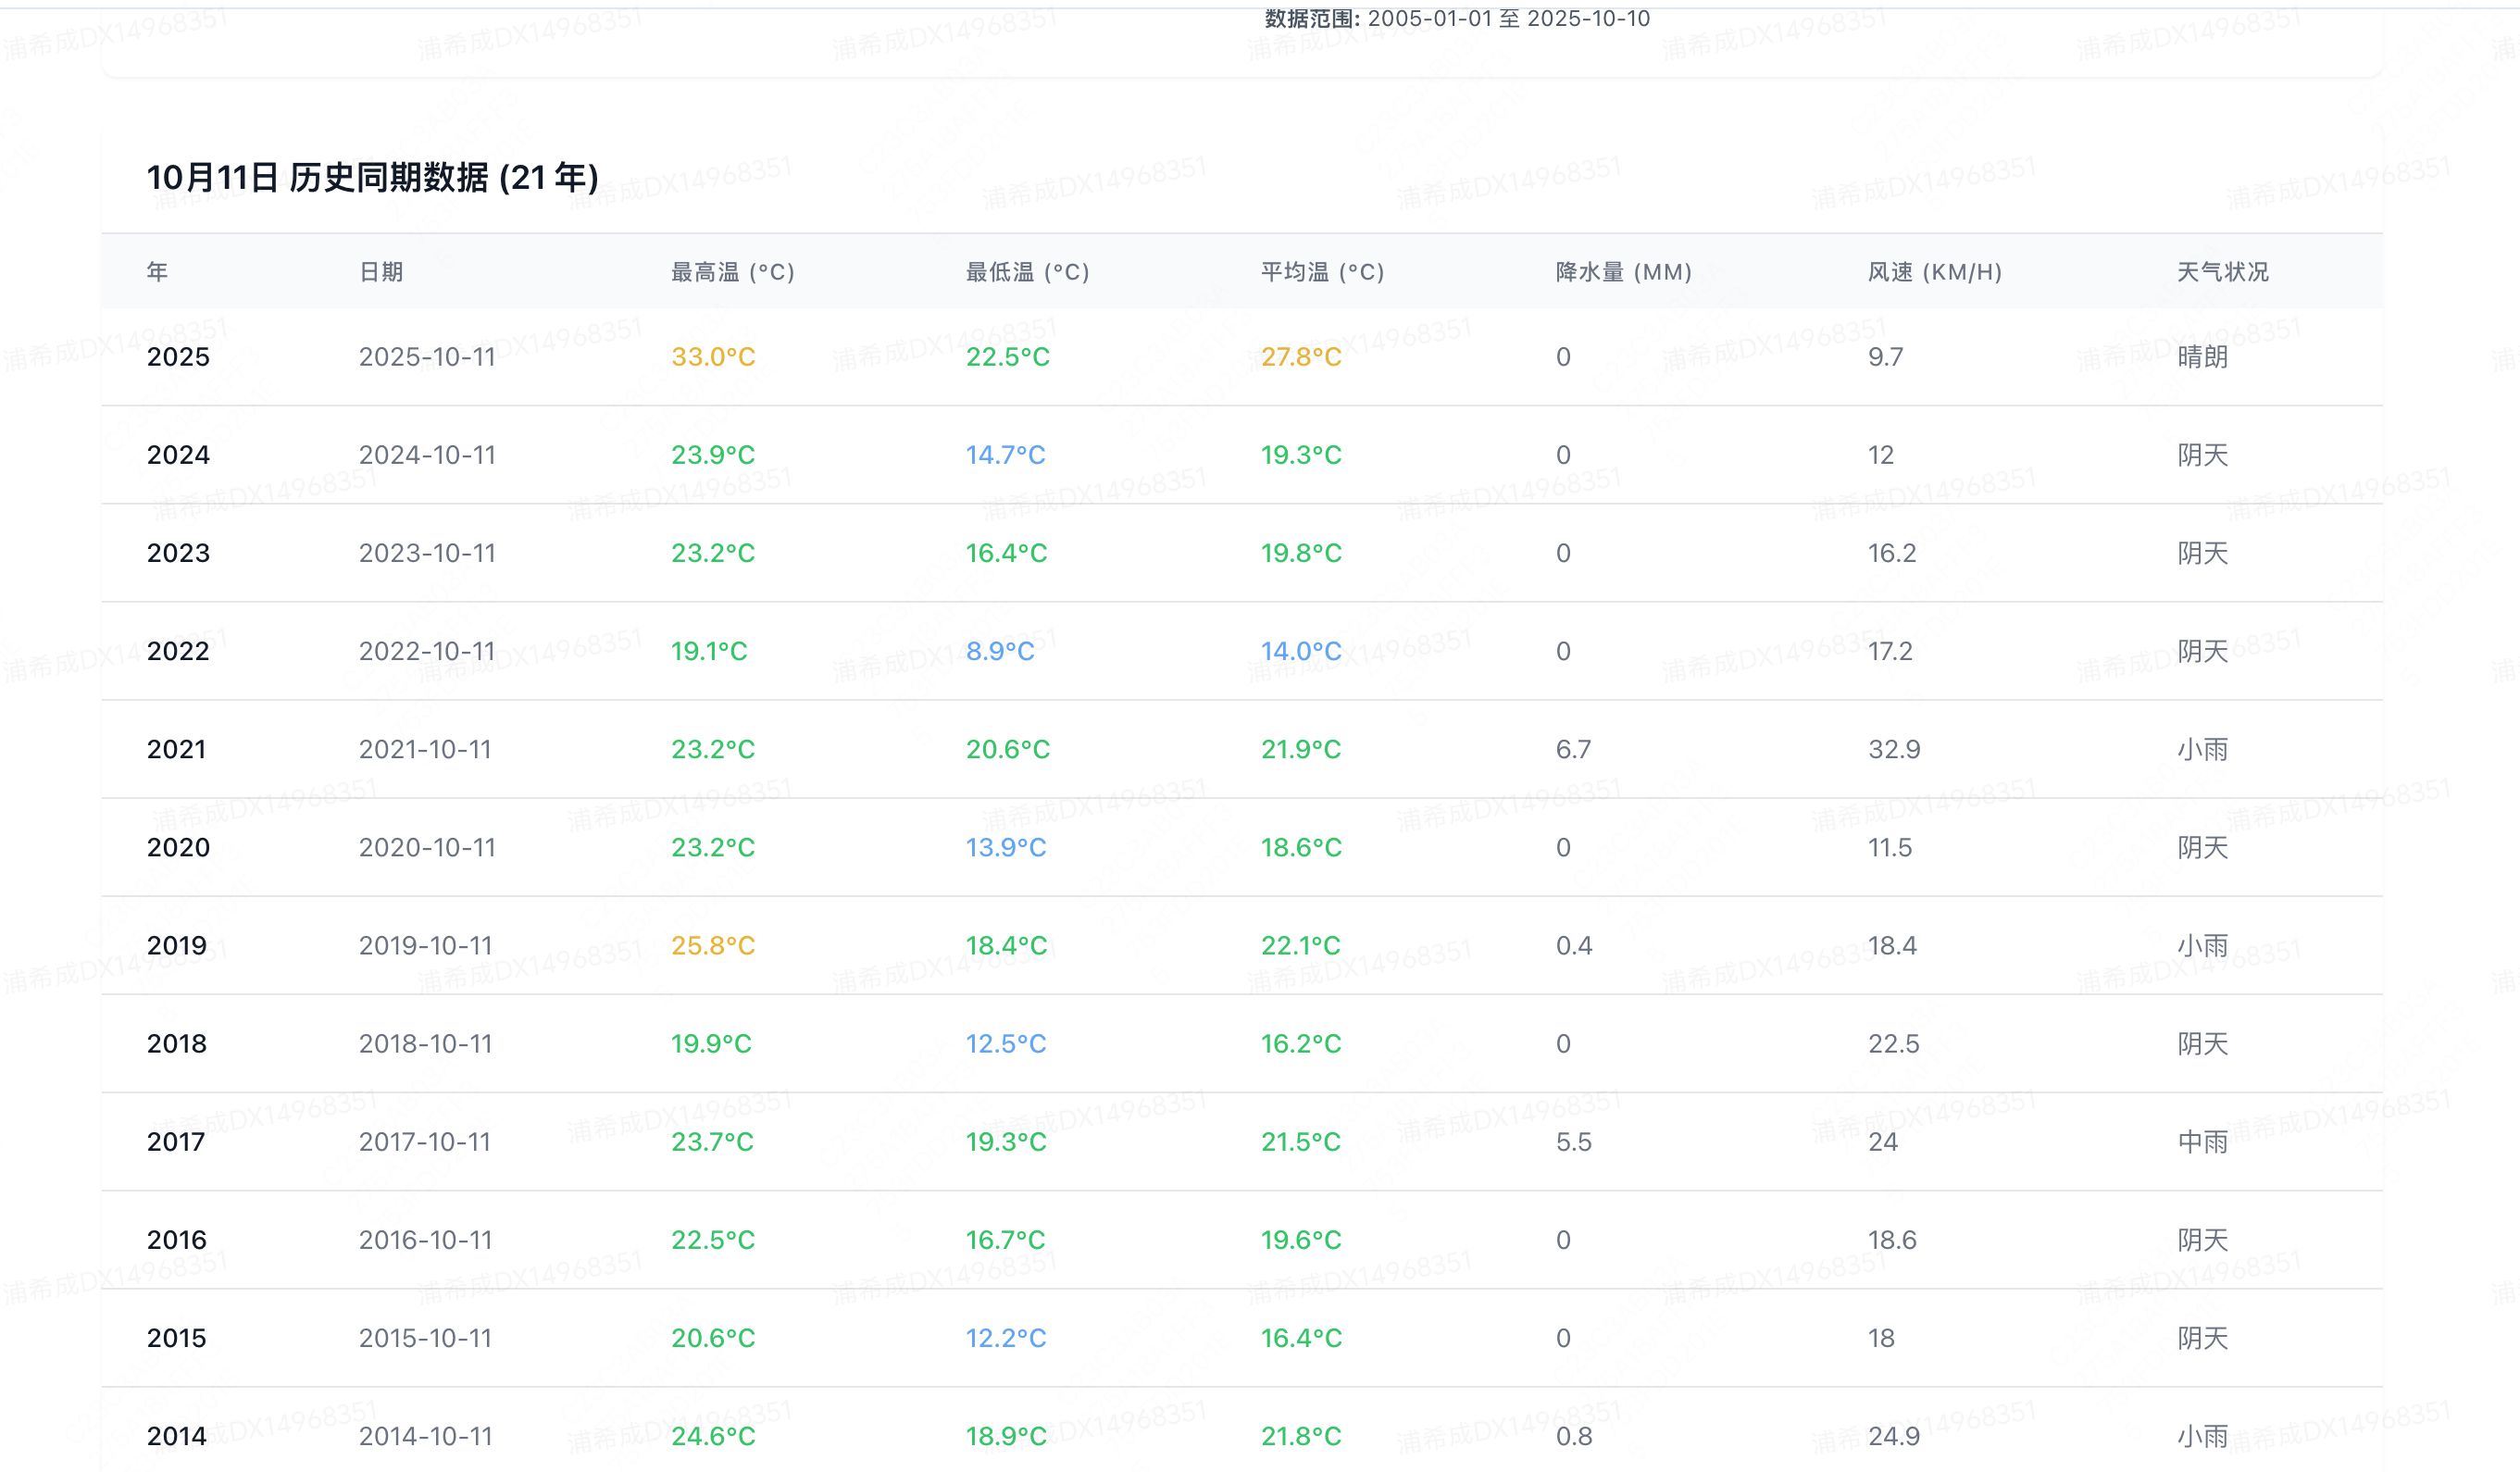Click the 33.0°C high temperature value
Image resolution: width=2520 pixels, height=1472 pixels.
(712, 357)
